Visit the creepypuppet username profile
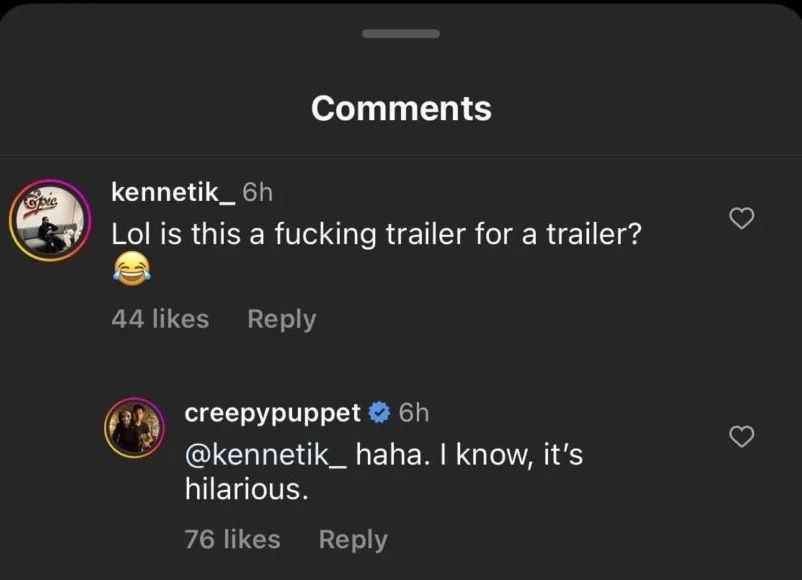Image resolution: width=802 pixels, height=580 pixels. (x=272, y=412)
